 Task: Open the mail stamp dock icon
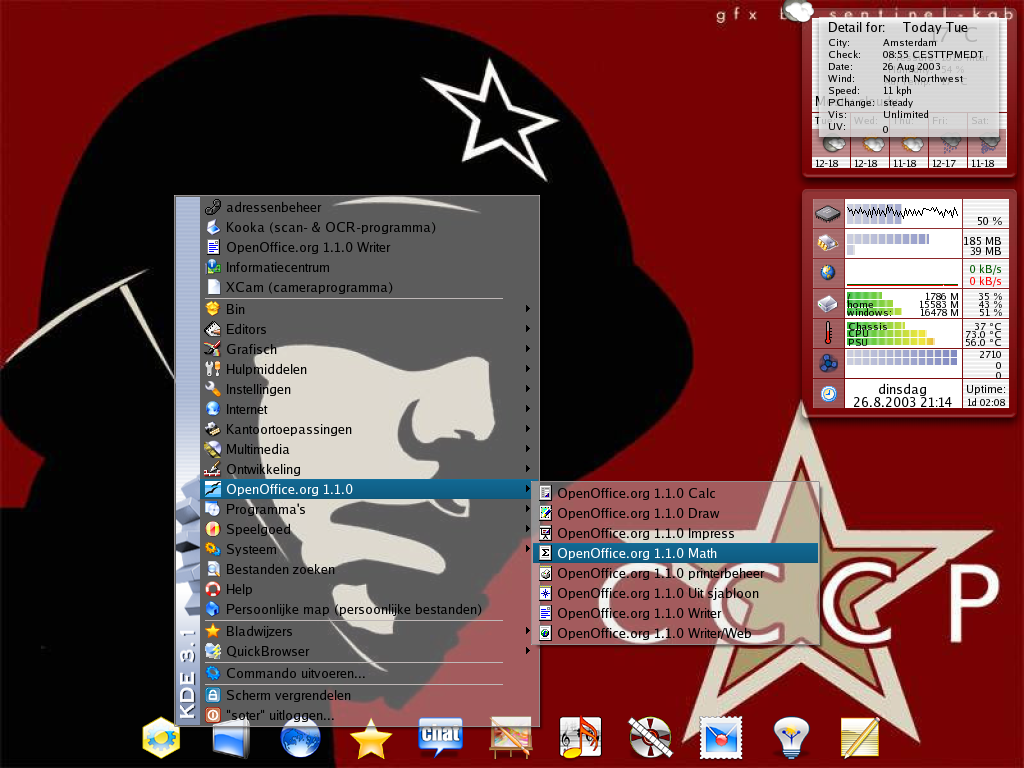click(721, 738)
